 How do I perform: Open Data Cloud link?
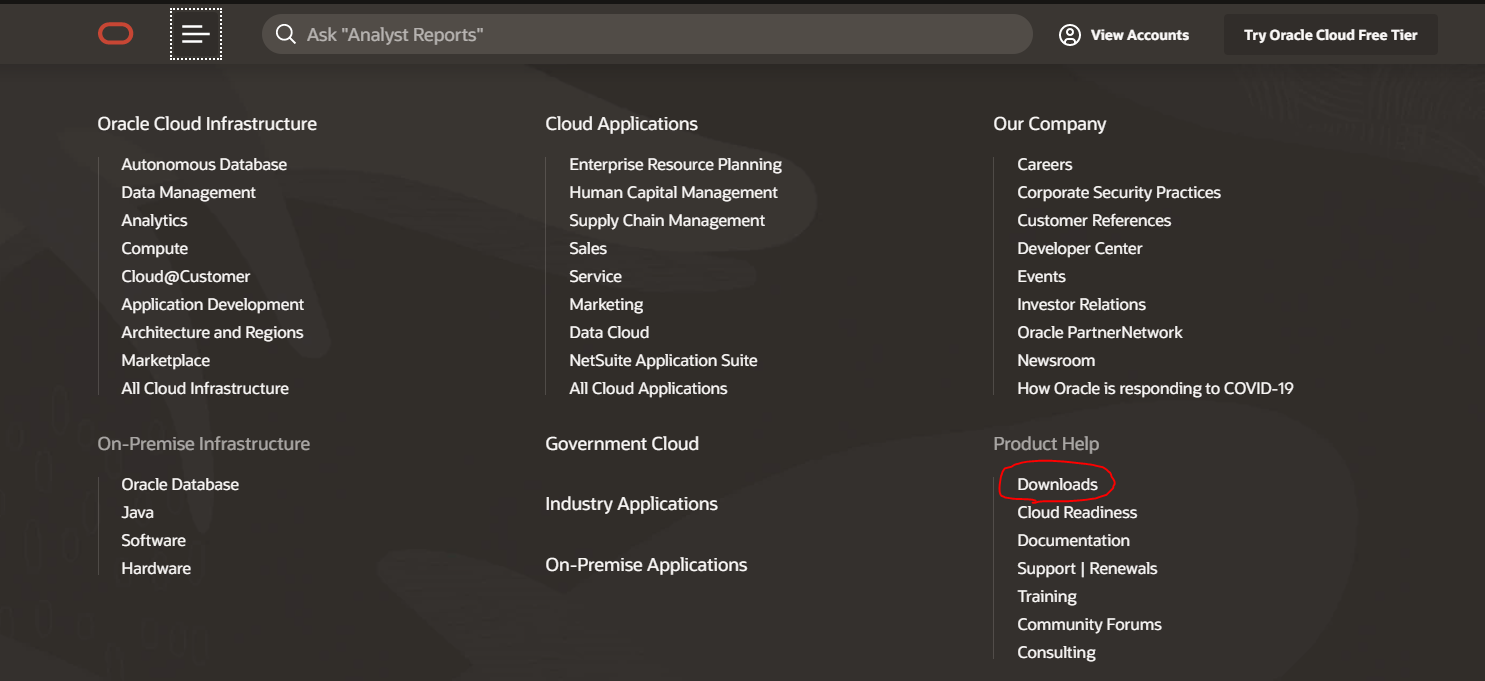click(609, 332)
